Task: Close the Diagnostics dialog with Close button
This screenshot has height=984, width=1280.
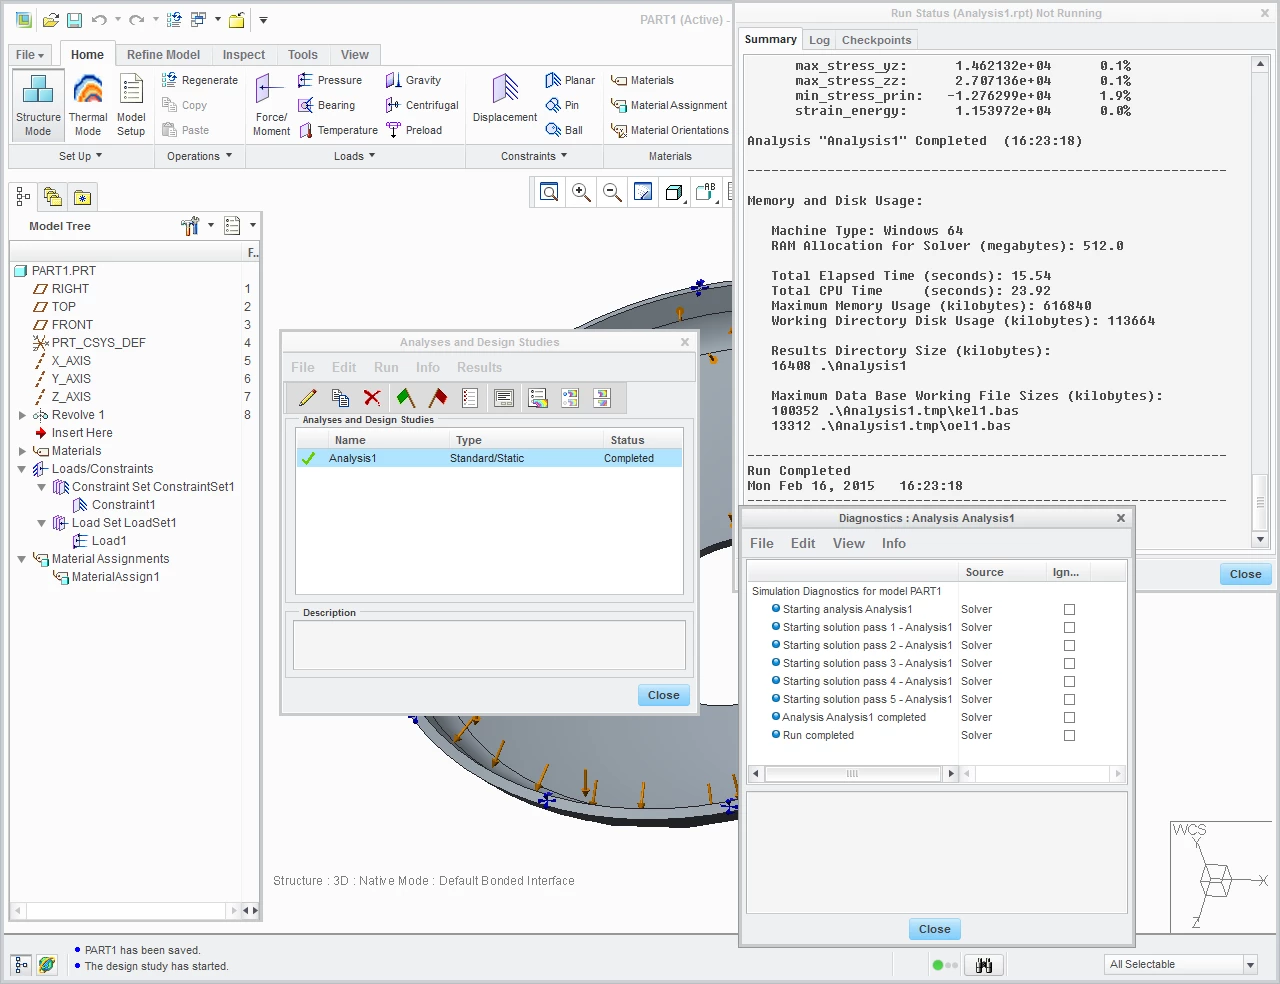Action: coord(935,929)
